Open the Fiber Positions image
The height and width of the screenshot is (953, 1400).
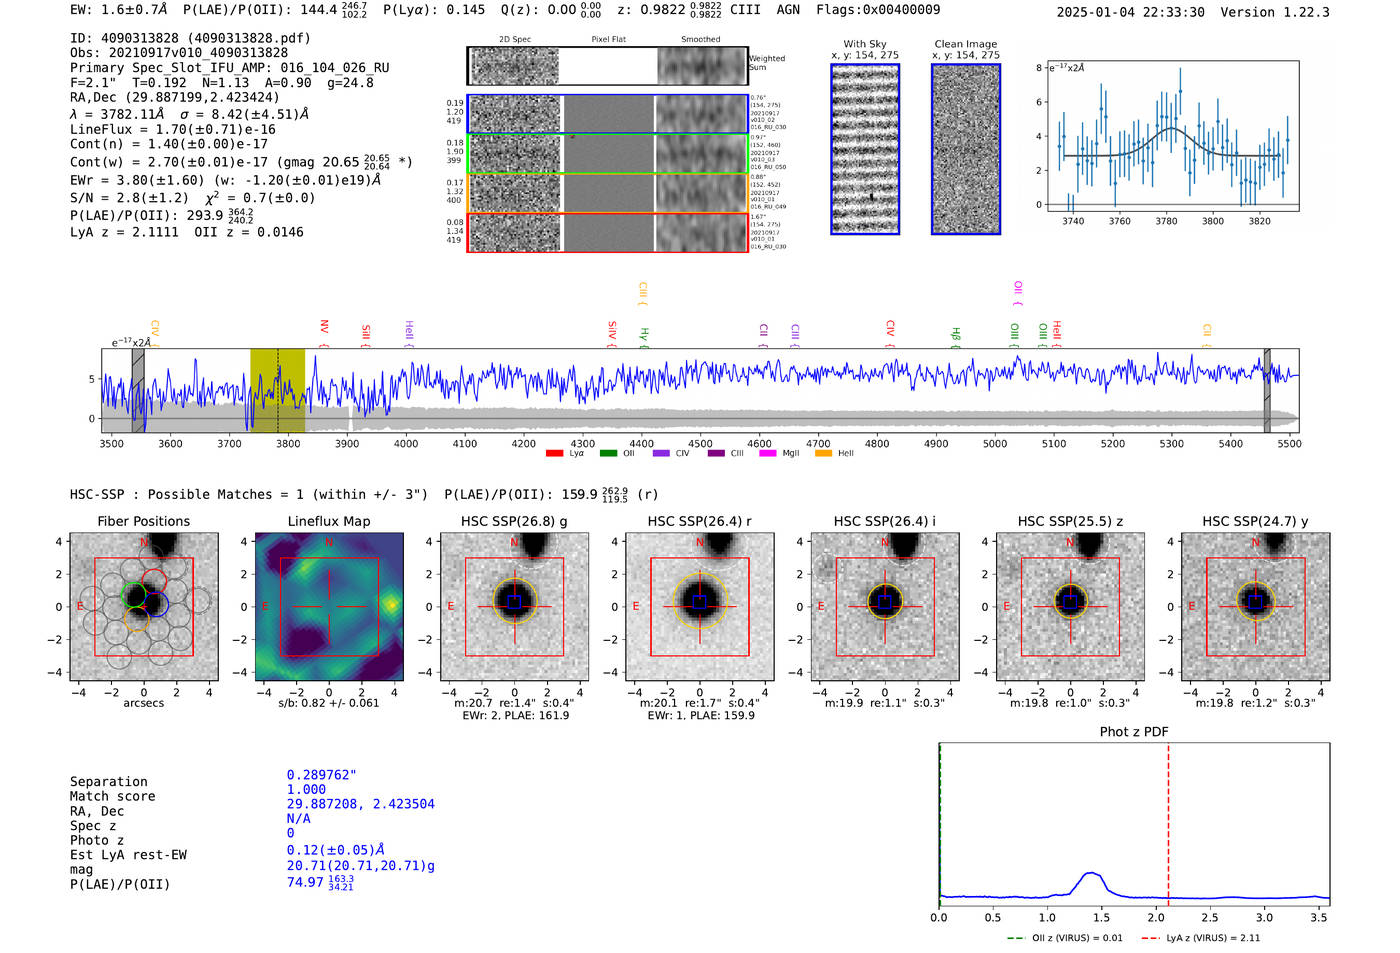[x=144, y=606]
